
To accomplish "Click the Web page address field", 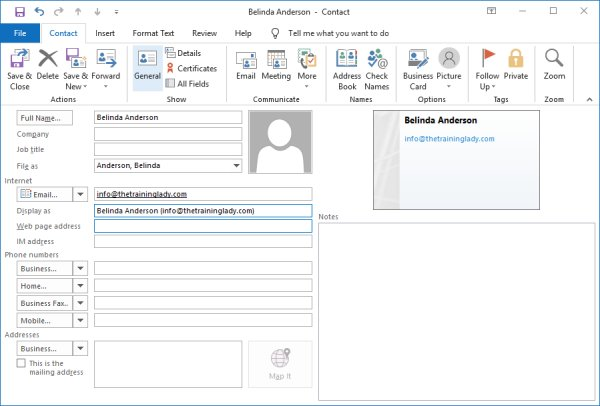I will (203, 226).
